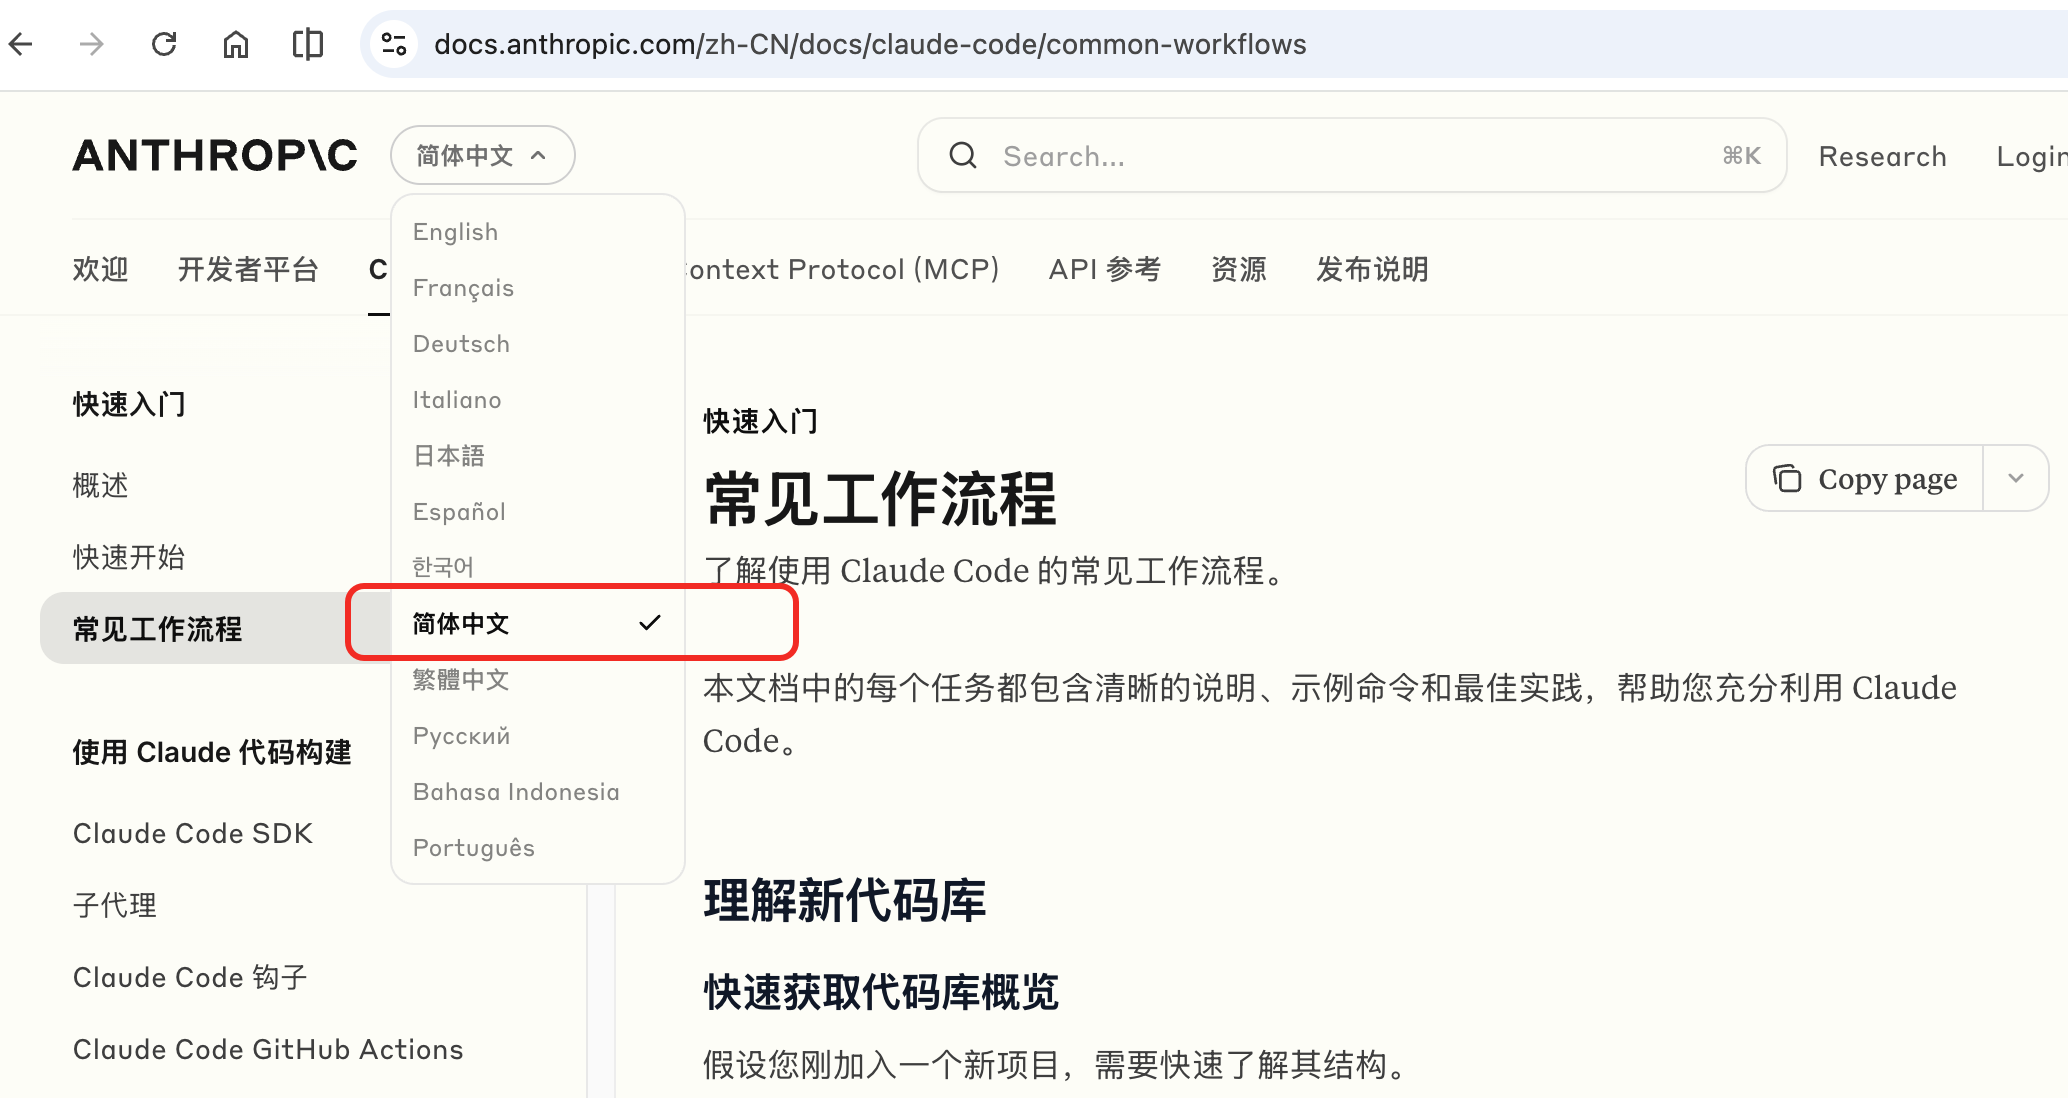The height and width of the screenshot is (1098, 2068).
Task: Click the 快速入门 sidebar section heading
Action: (x=129, y=404)
